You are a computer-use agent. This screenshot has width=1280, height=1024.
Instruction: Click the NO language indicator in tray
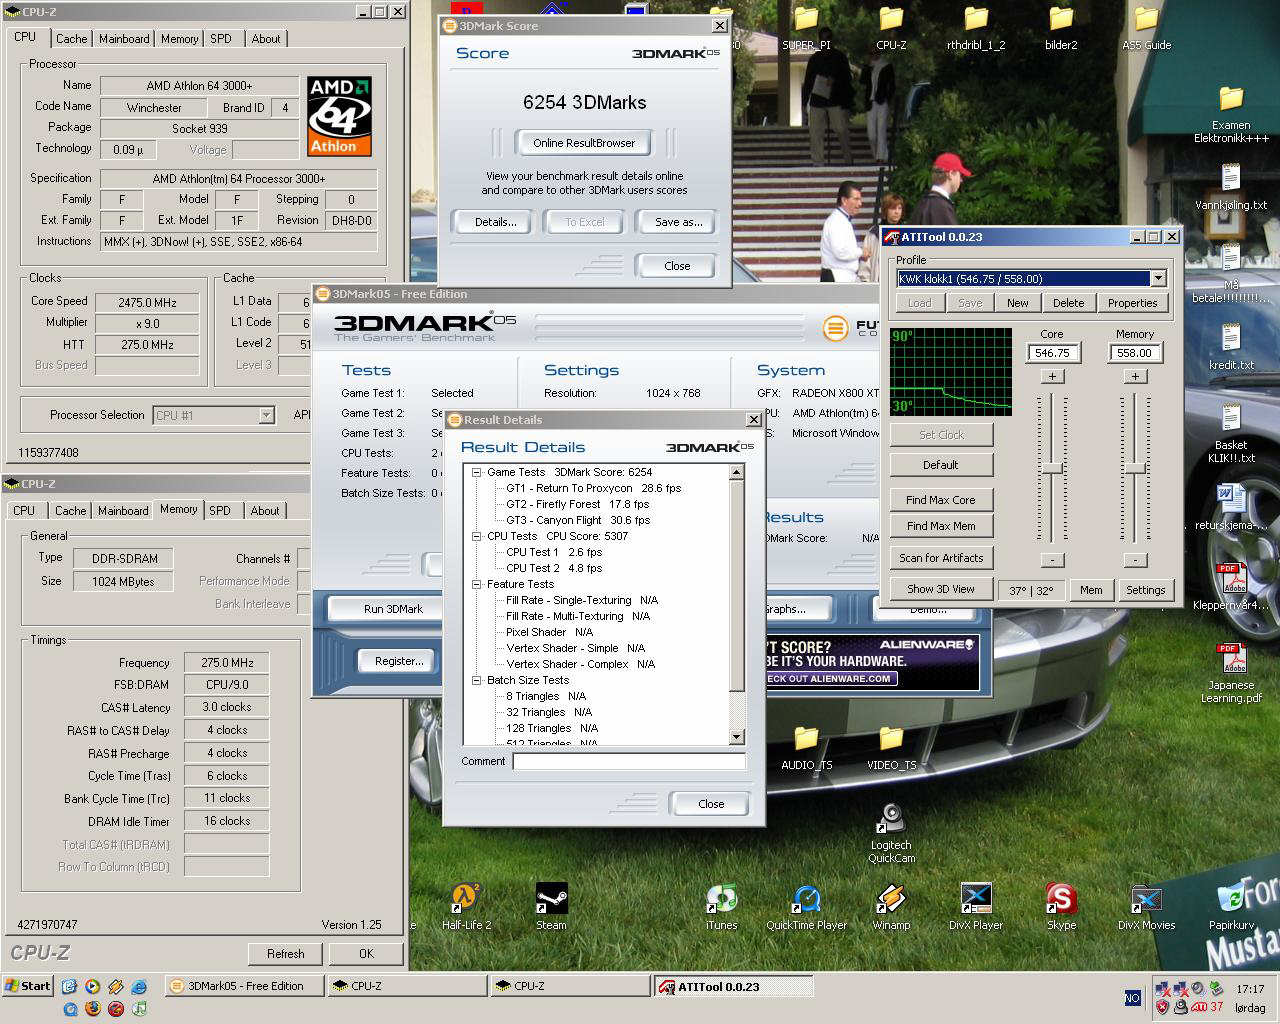[x=1132, y=998]
